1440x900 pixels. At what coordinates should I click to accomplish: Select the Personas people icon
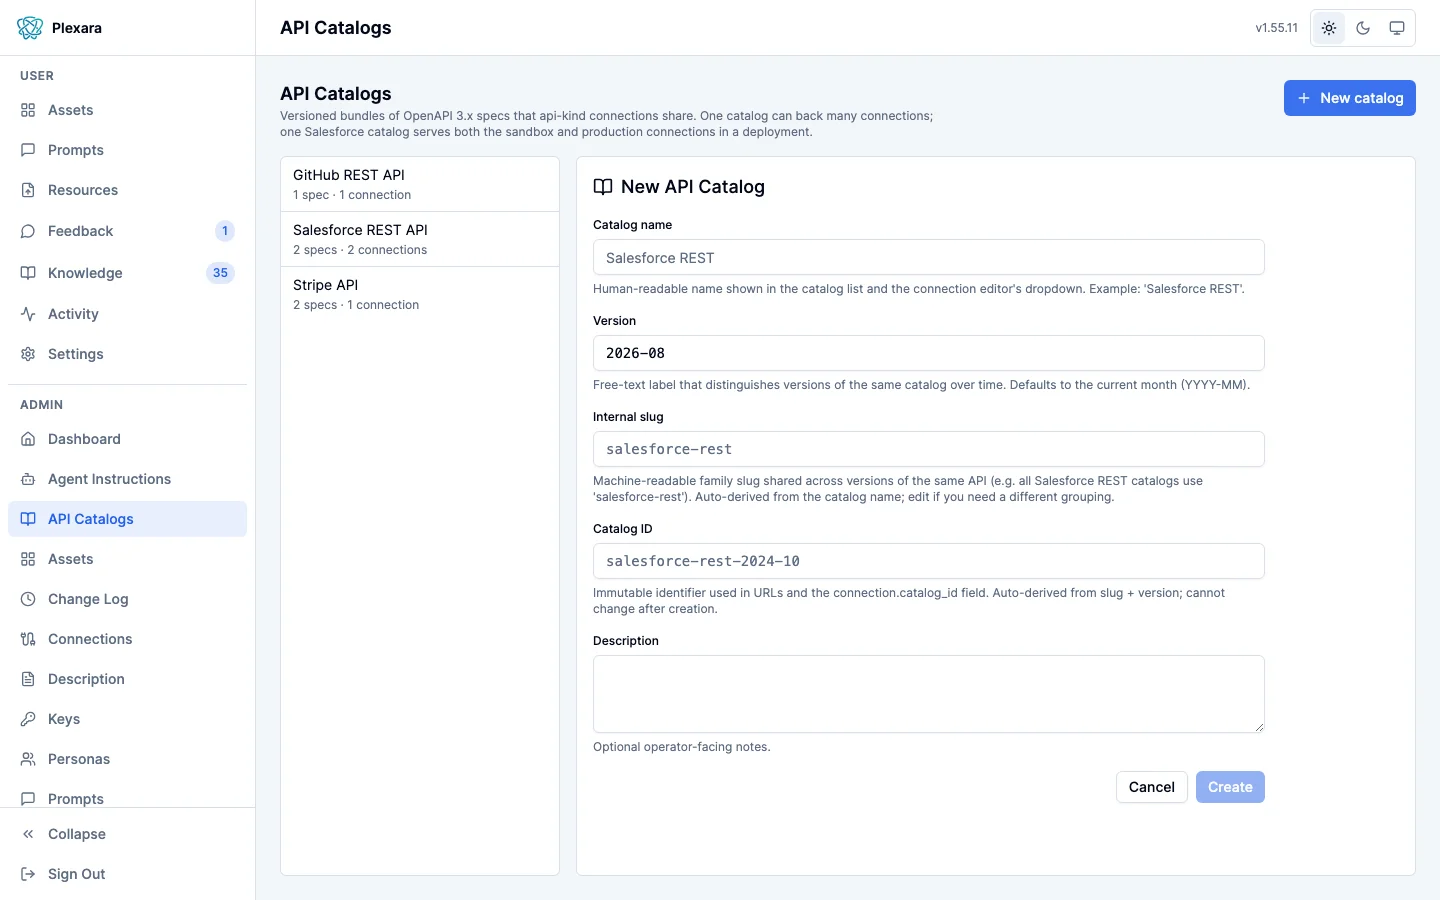tap(28, 759)
